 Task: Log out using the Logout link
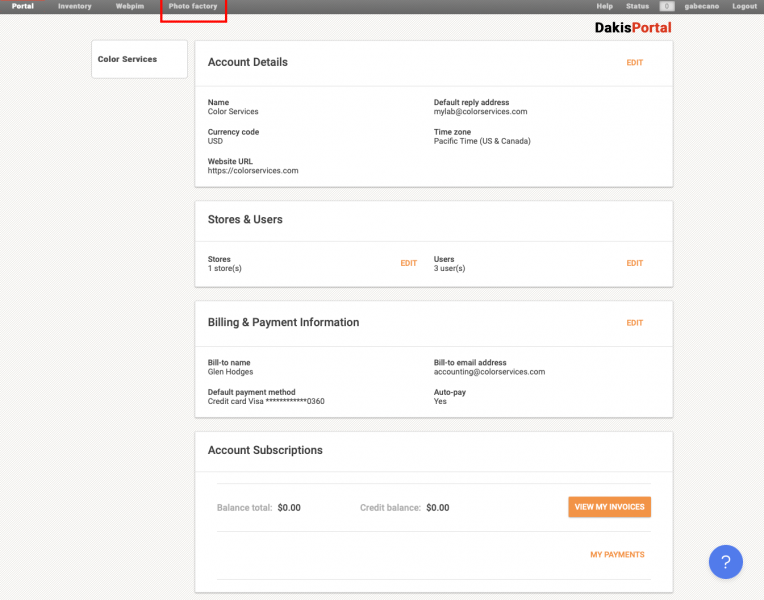(744, 7)
